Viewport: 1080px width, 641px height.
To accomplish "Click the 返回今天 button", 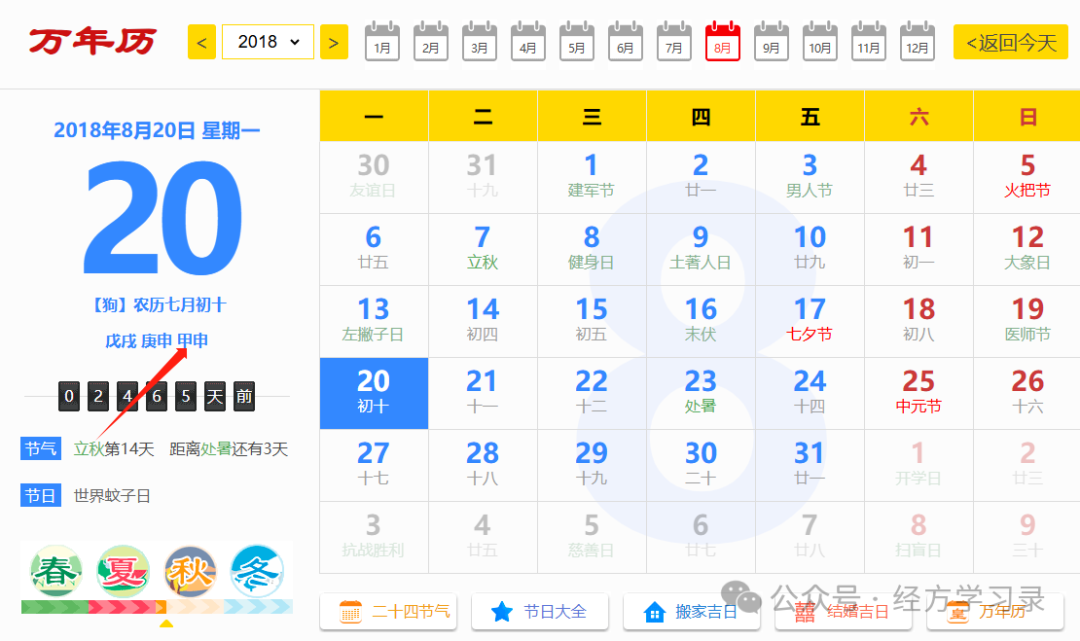I will (x=1010, y=42).
